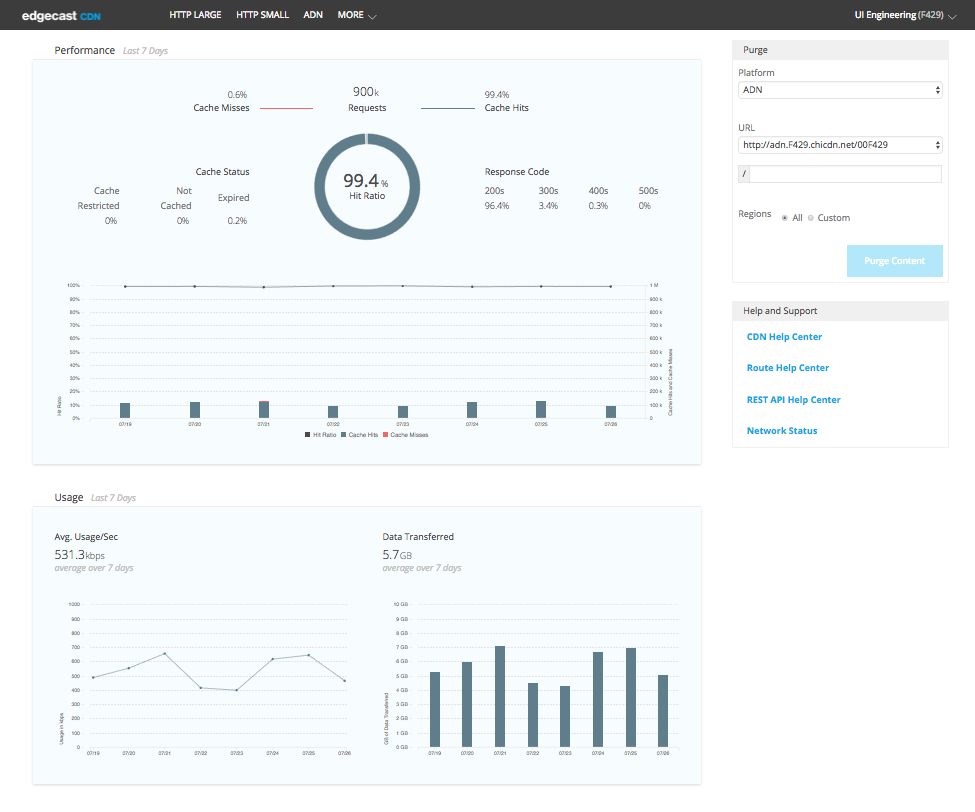Open the HTTP SMALL menu
975x812 pixels.
click(x=262, y=15)
